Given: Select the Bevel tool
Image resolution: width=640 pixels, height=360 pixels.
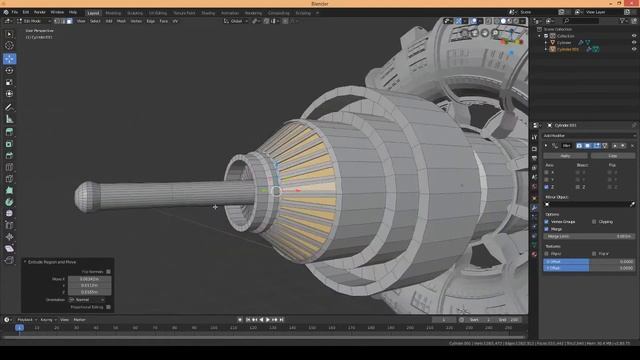Looking at the screenshot, I should coord(9,156).
